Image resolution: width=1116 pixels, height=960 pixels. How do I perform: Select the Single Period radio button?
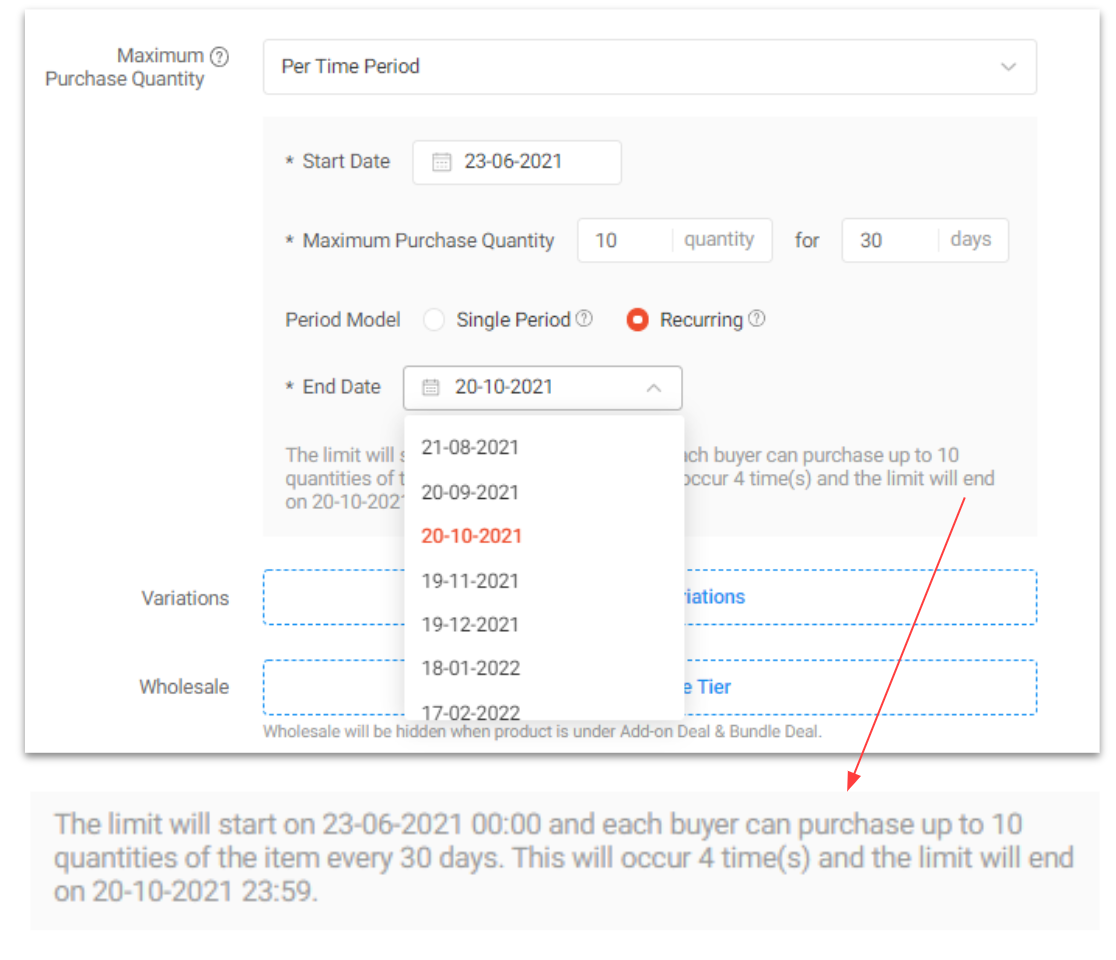[434, 319]
